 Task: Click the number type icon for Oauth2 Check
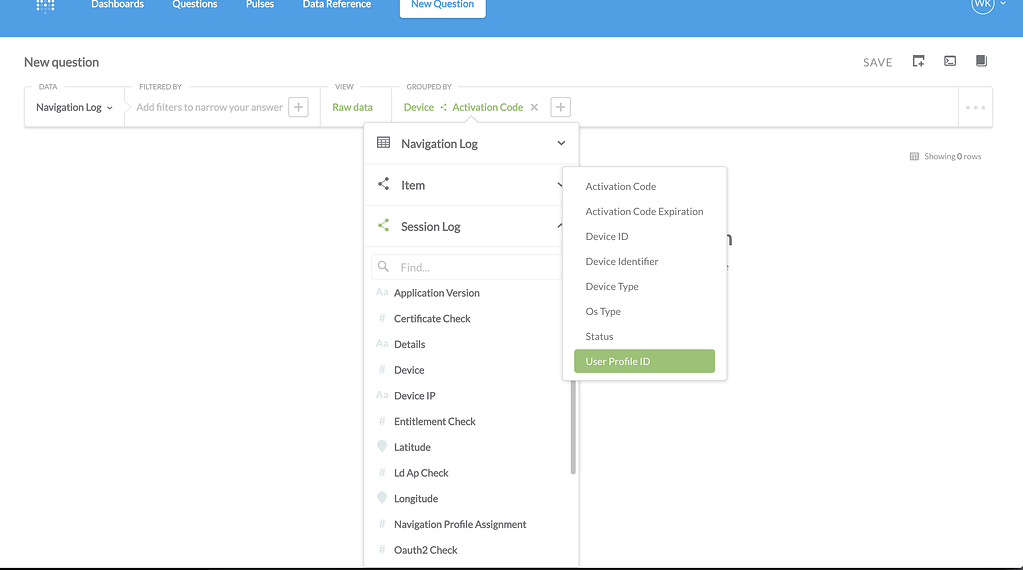pos(382,550)
